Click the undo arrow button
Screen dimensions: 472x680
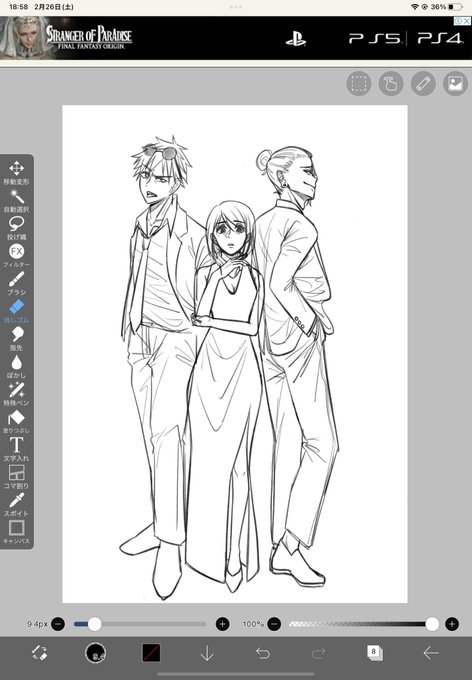click(263, 653)
